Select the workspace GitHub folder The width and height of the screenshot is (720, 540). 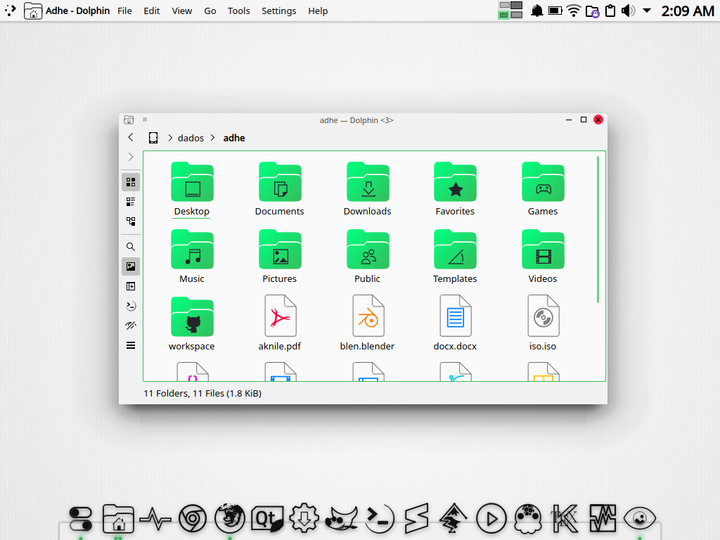tap(192, 324)
